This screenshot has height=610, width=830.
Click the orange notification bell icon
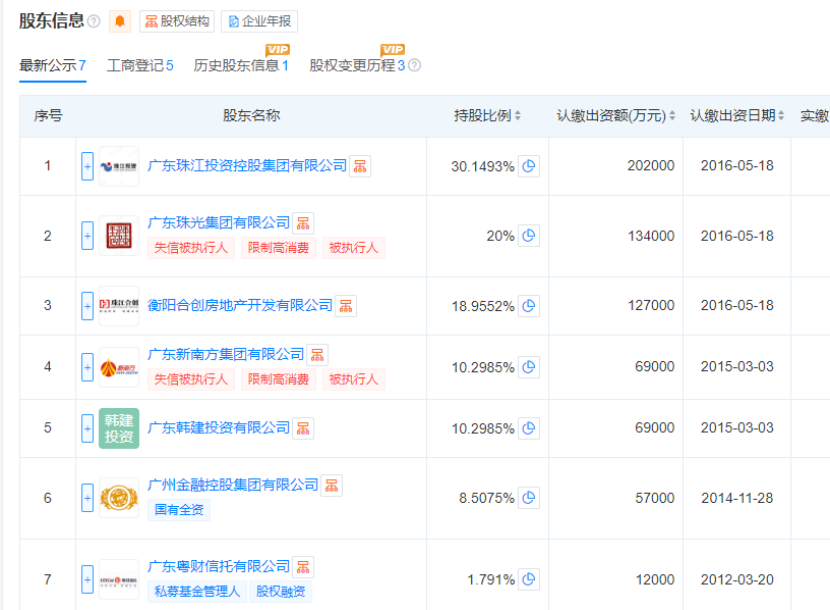coord(120,21)
